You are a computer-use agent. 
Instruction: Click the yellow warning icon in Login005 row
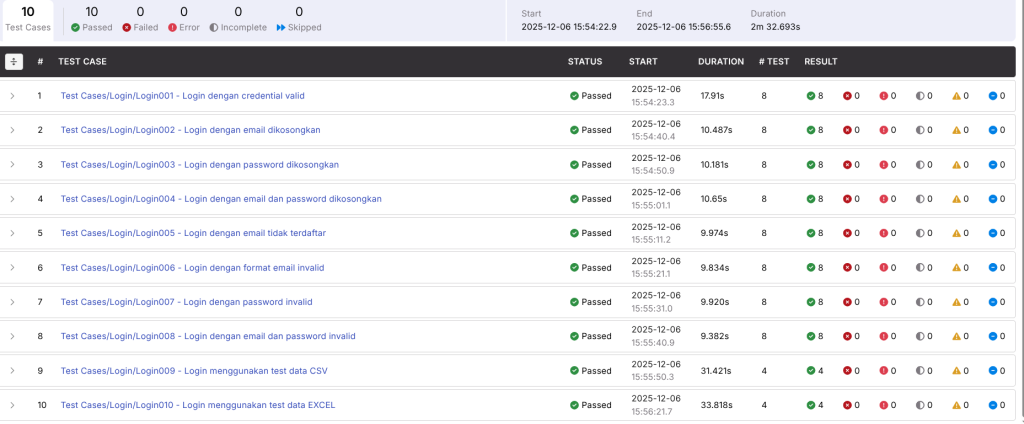click(x=956, y=233)
